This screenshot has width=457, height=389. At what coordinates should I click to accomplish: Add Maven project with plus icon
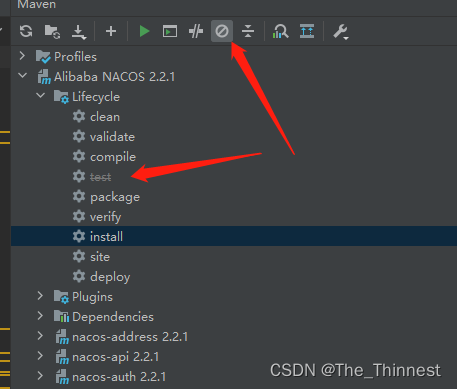[x=111, y=31]
